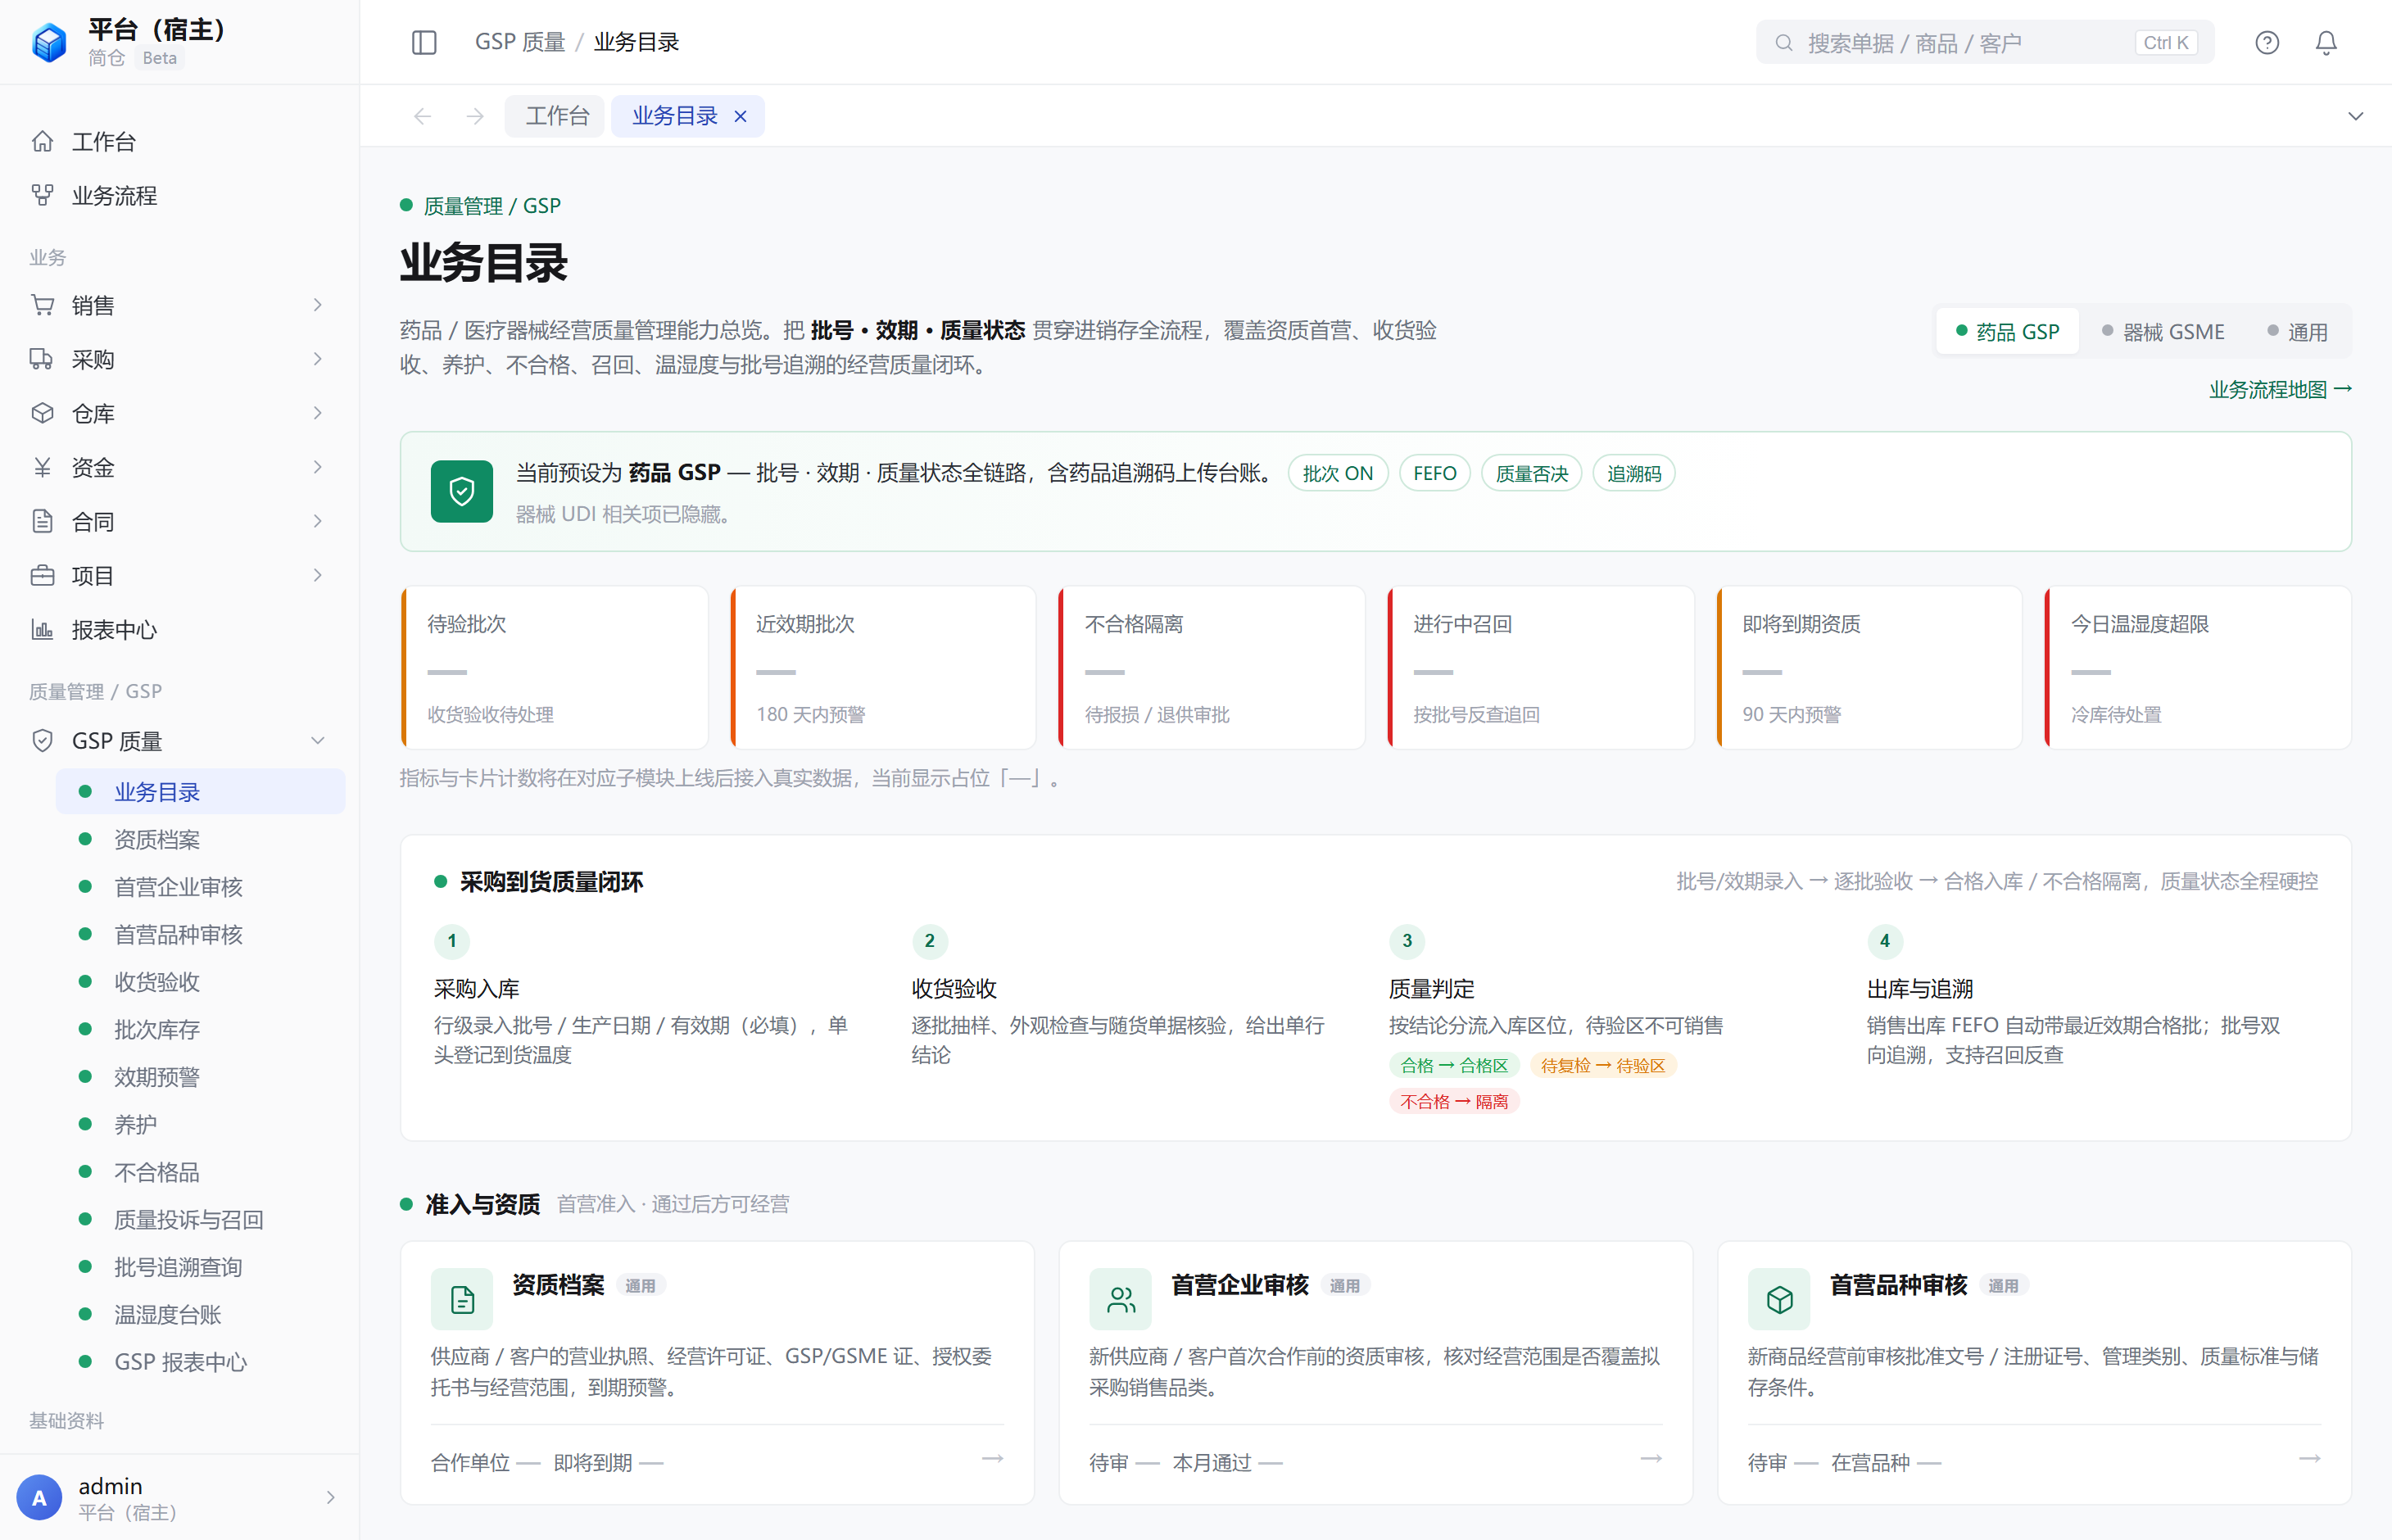Screen dimensions: 2392x1540
Task: Expand the 采购 menu
Action: 318,359
